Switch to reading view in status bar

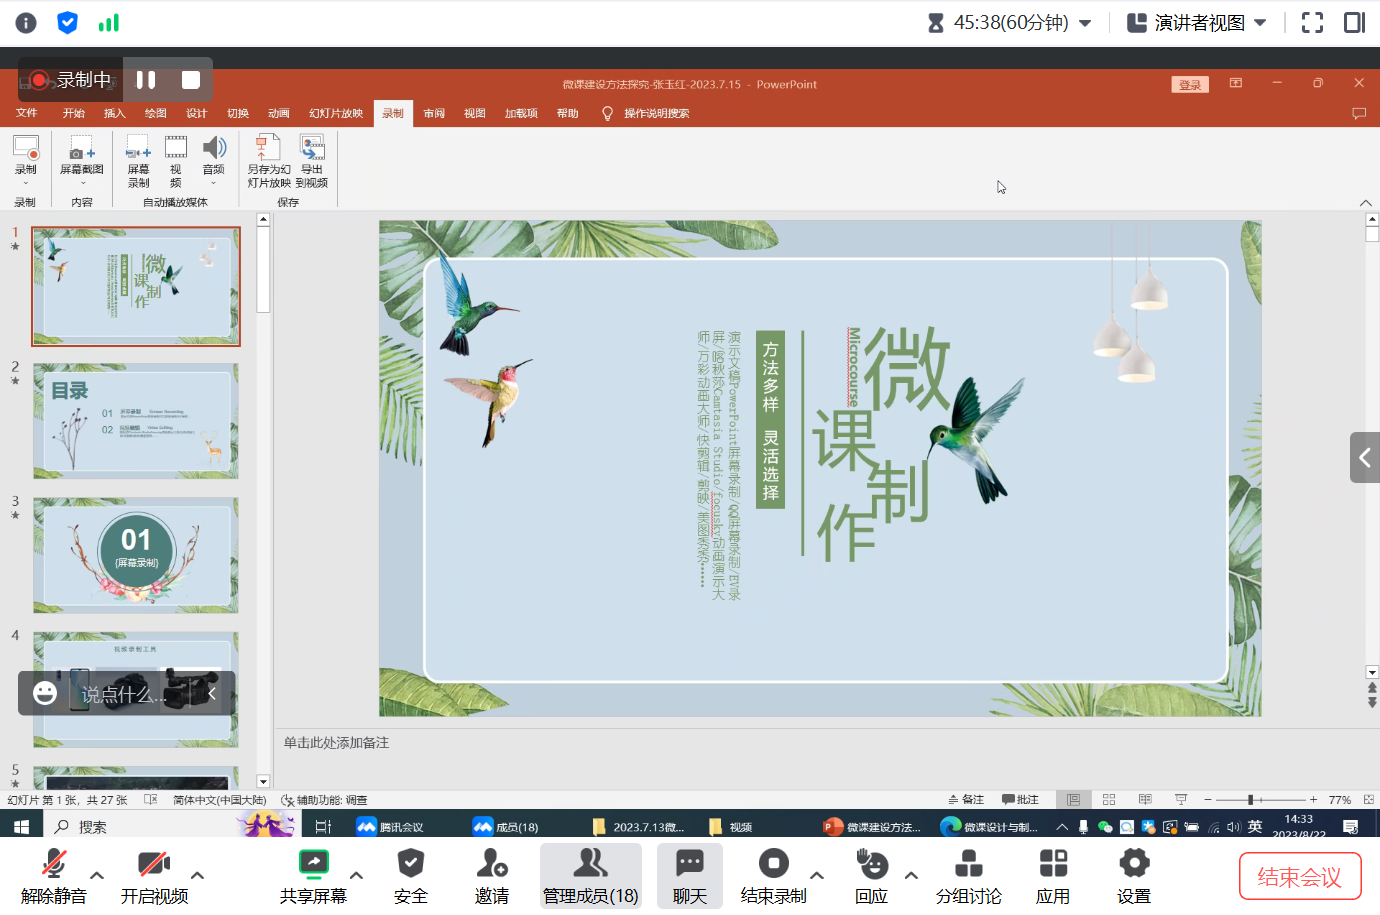[1145, 800]
